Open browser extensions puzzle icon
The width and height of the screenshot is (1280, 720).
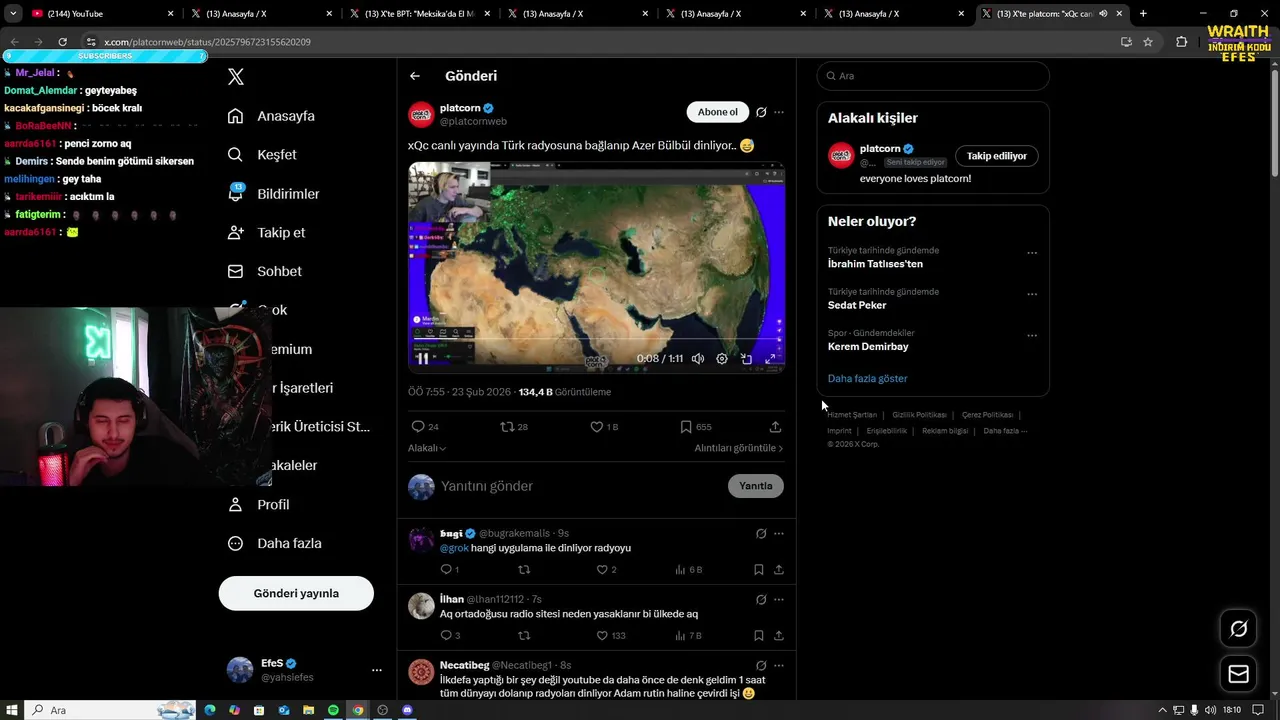[1181, 42]
